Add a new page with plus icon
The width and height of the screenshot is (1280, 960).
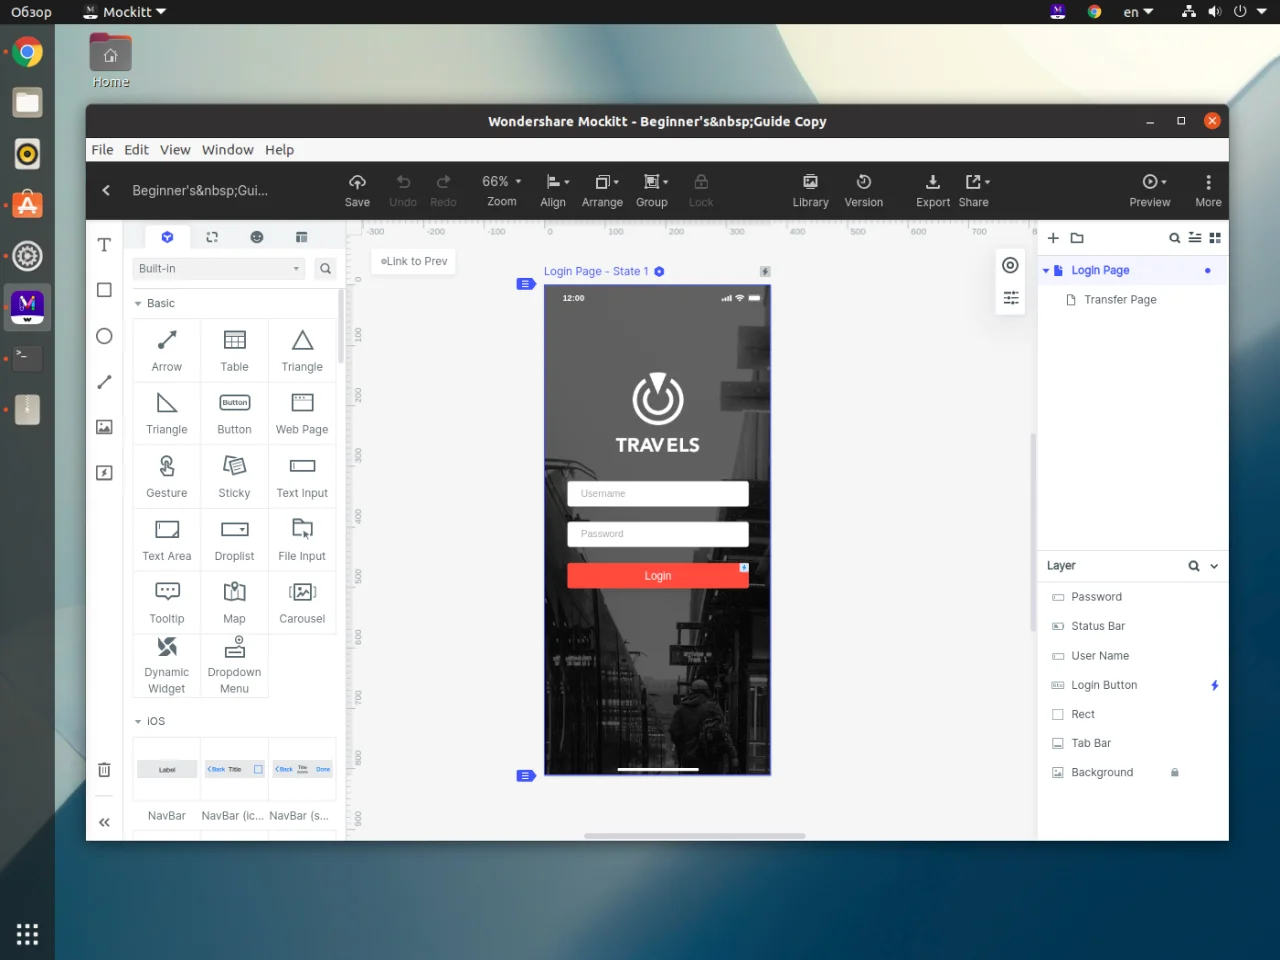coord(1053,238)
